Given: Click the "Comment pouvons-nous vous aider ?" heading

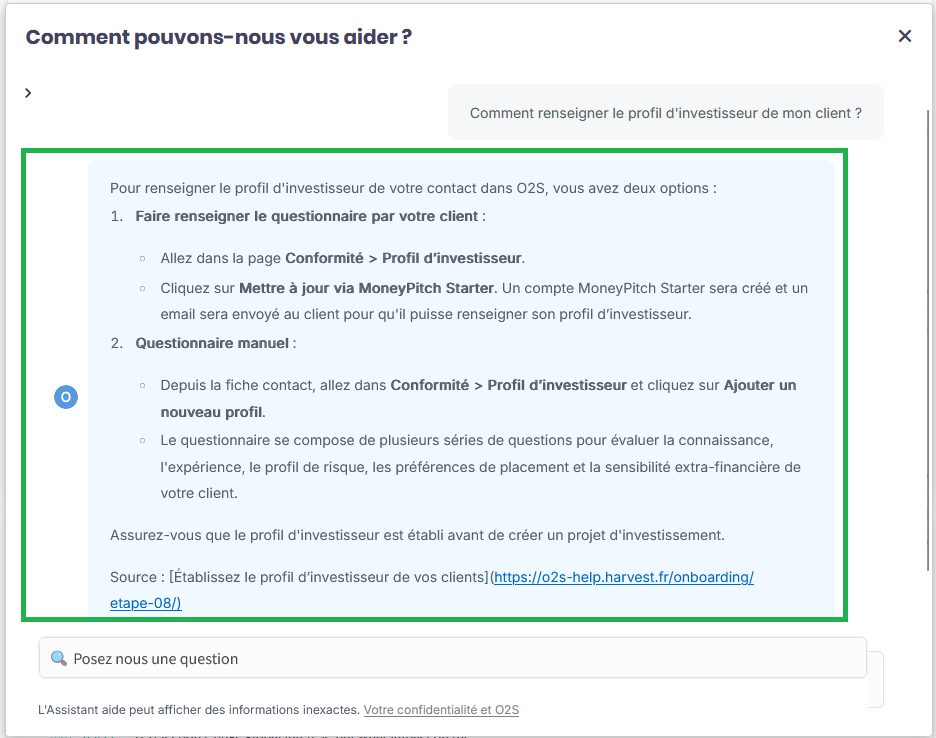Looking at the screenshot, I should [219, 37].
